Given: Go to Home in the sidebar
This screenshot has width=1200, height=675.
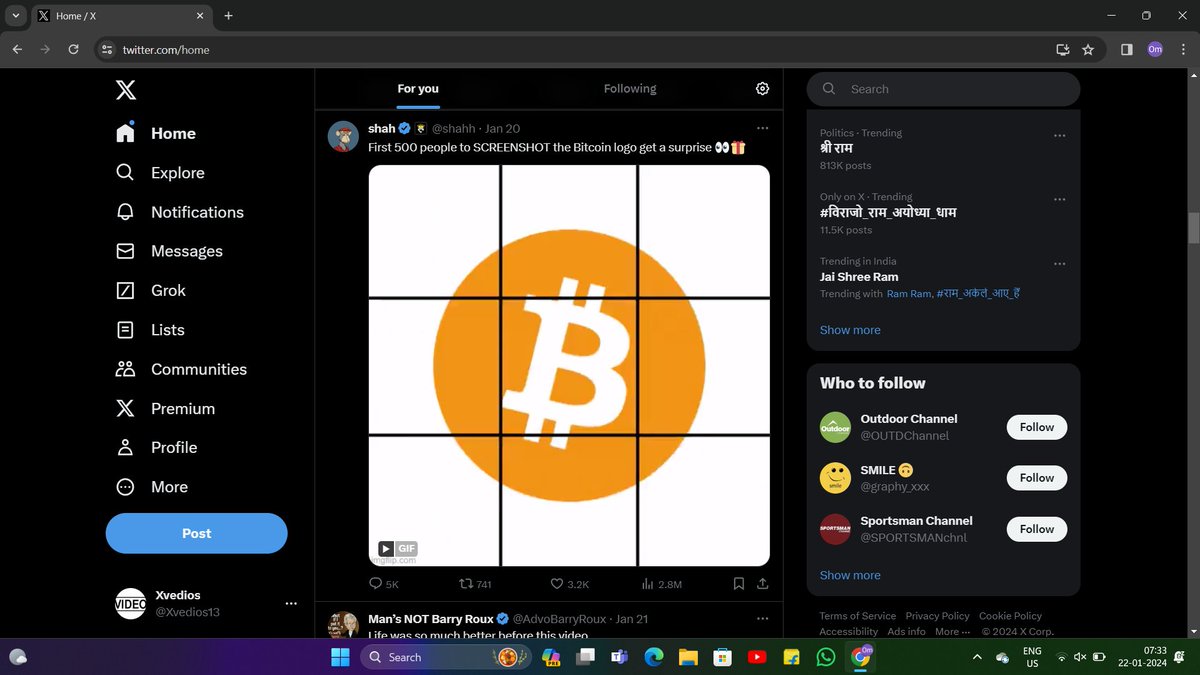Looking at the screenshot, I should pos(155,133).
